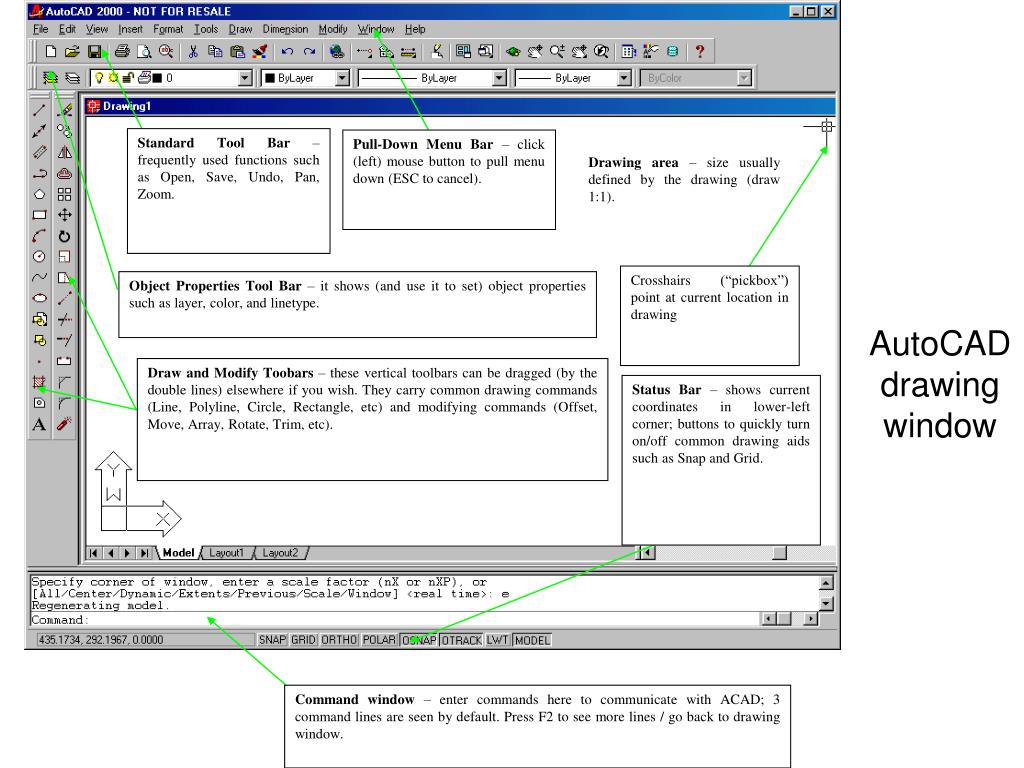The width and height of the screenshot is (1024, 768).
Task: Open the Format menu
Action: coord(168,29)
